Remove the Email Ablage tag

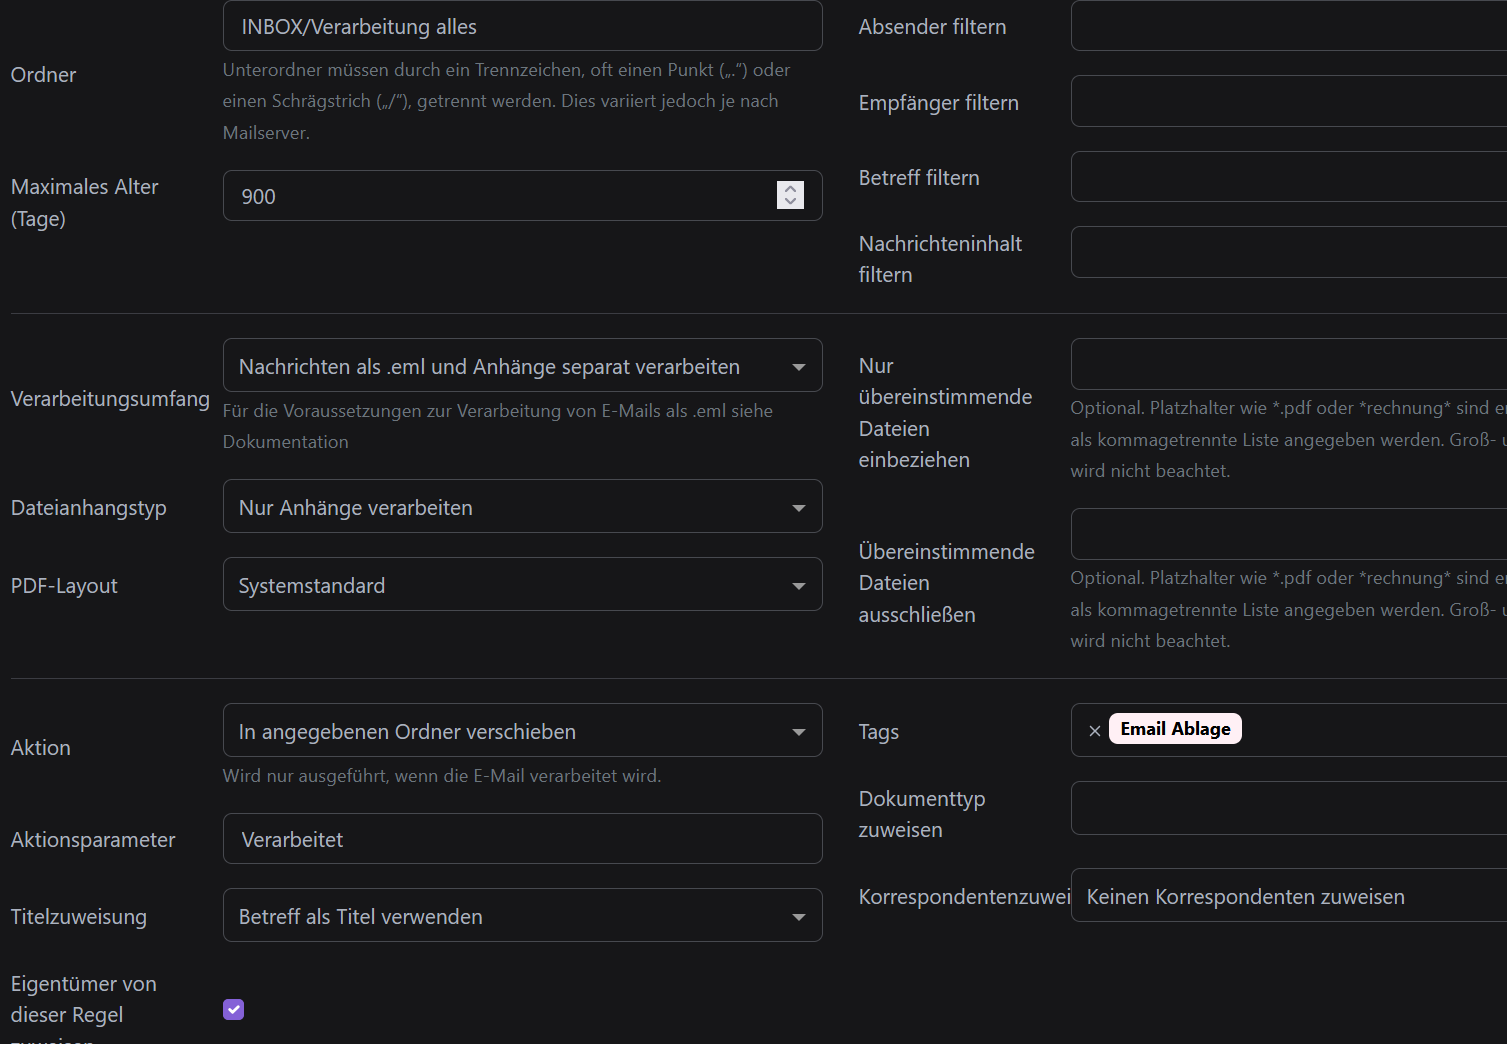(x=1094, y=731)
